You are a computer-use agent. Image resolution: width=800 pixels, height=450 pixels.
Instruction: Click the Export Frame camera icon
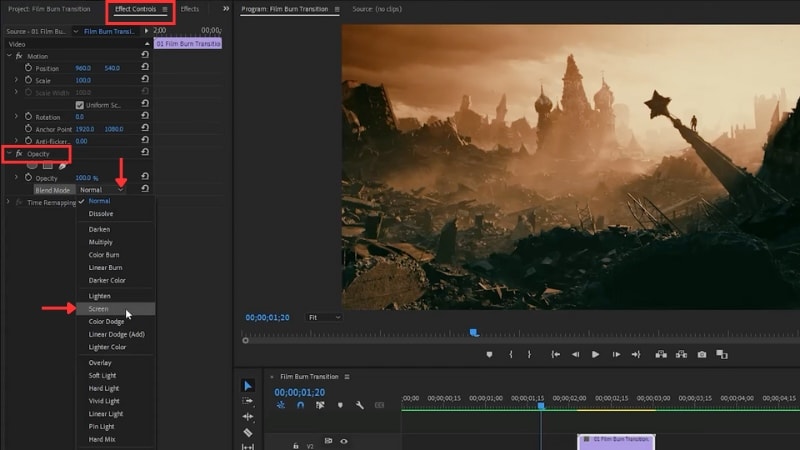tap(702, 354)
